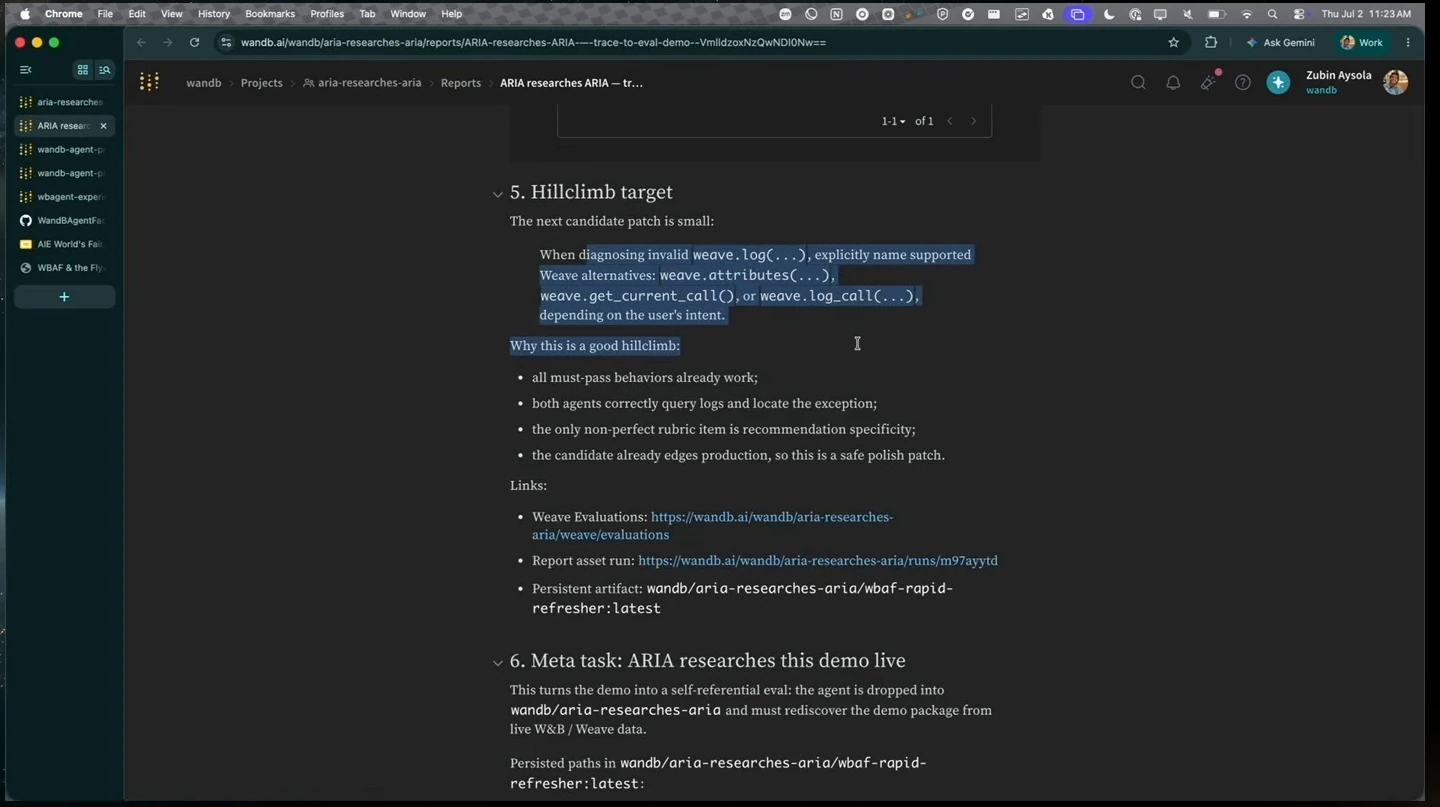Image resolution: width=1440 pixels, height=807 pixels.
Task: Close the "ARIA researc" tab
Action: [103, 126]
